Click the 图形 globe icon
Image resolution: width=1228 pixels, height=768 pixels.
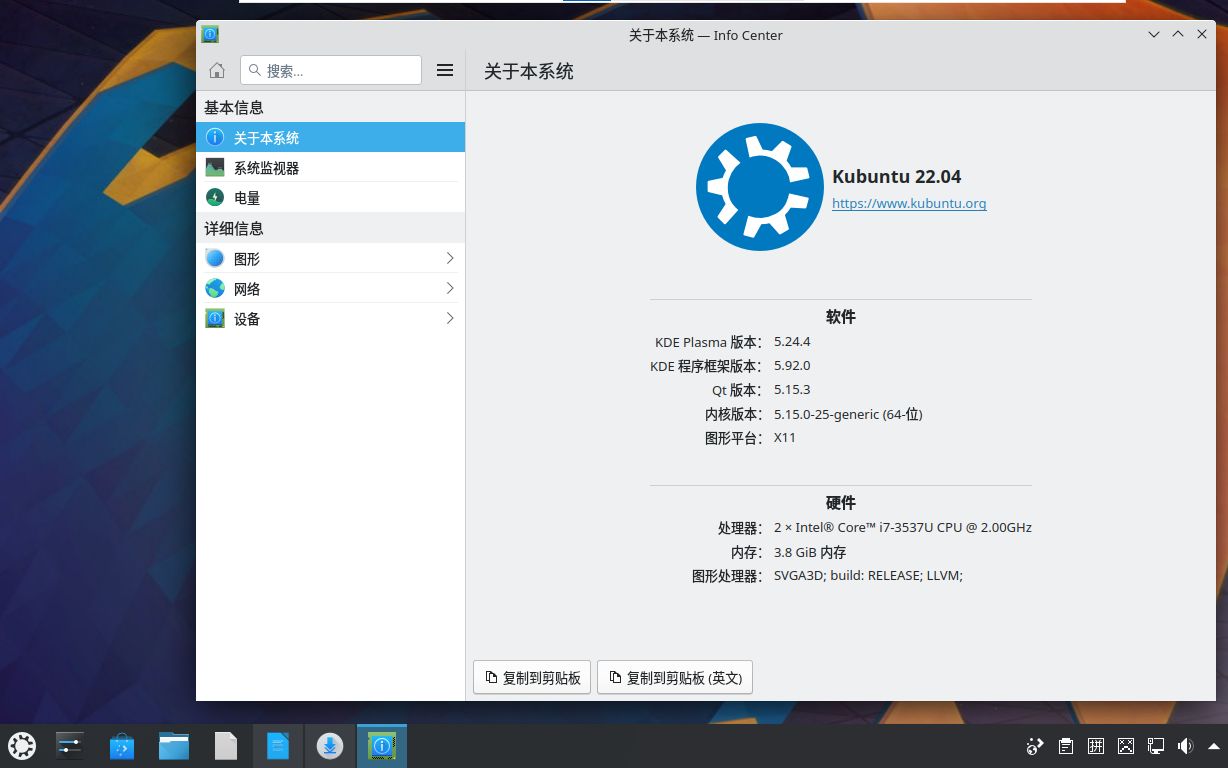pyautogui.click(x=215, y=258)
